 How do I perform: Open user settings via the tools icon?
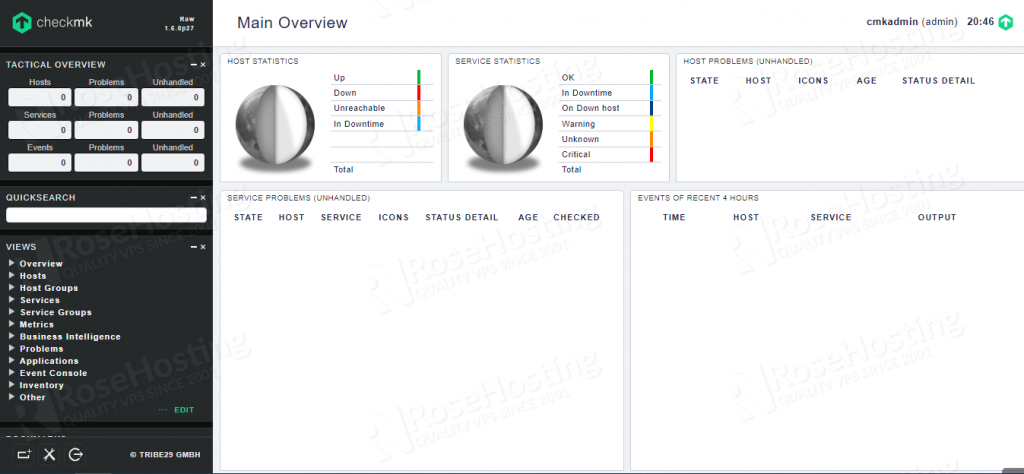pyautogui.click(x=51, y=455)
